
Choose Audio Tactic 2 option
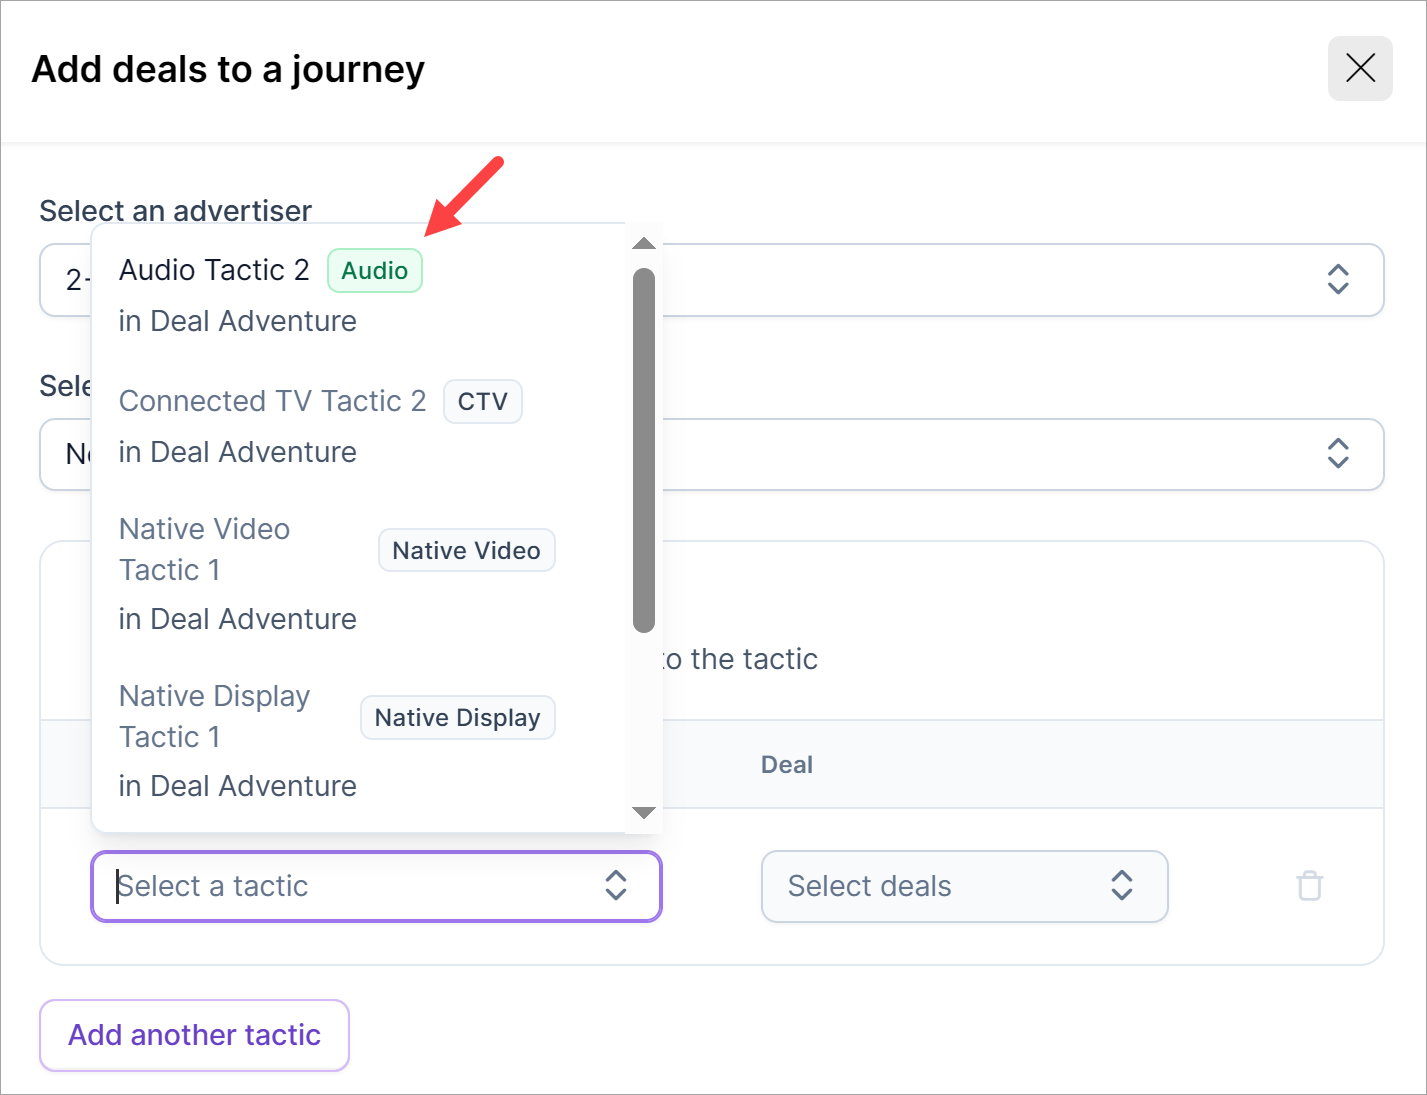pyautogui.click(x=214, y=271)
